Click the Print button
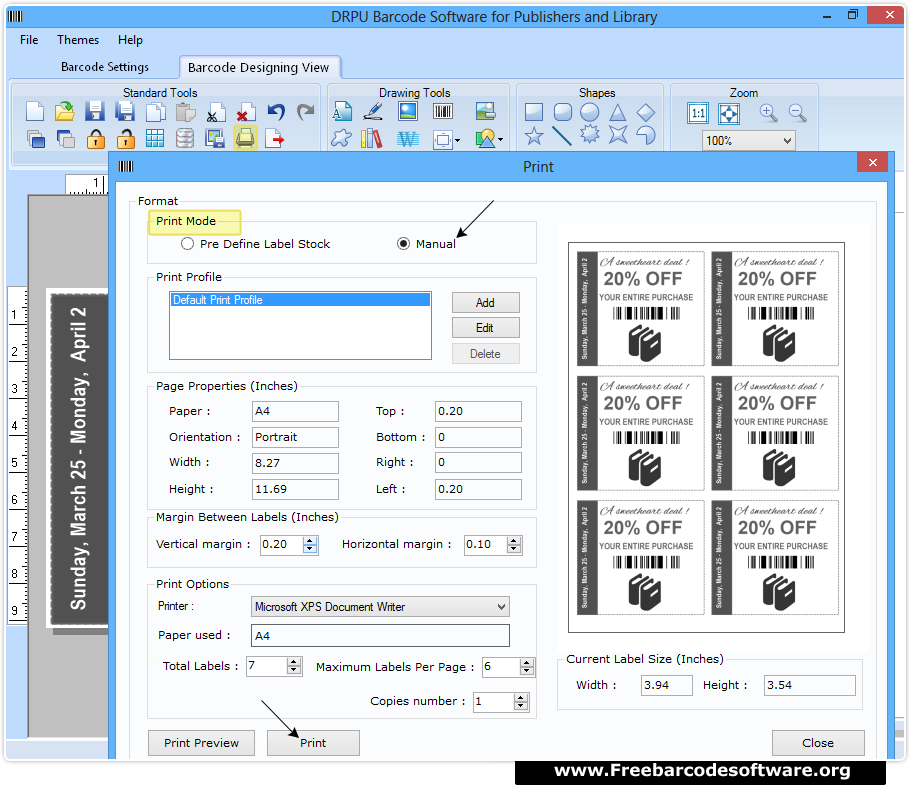The width and height of the screenshot is (910, 785). (x=313, y=743)
